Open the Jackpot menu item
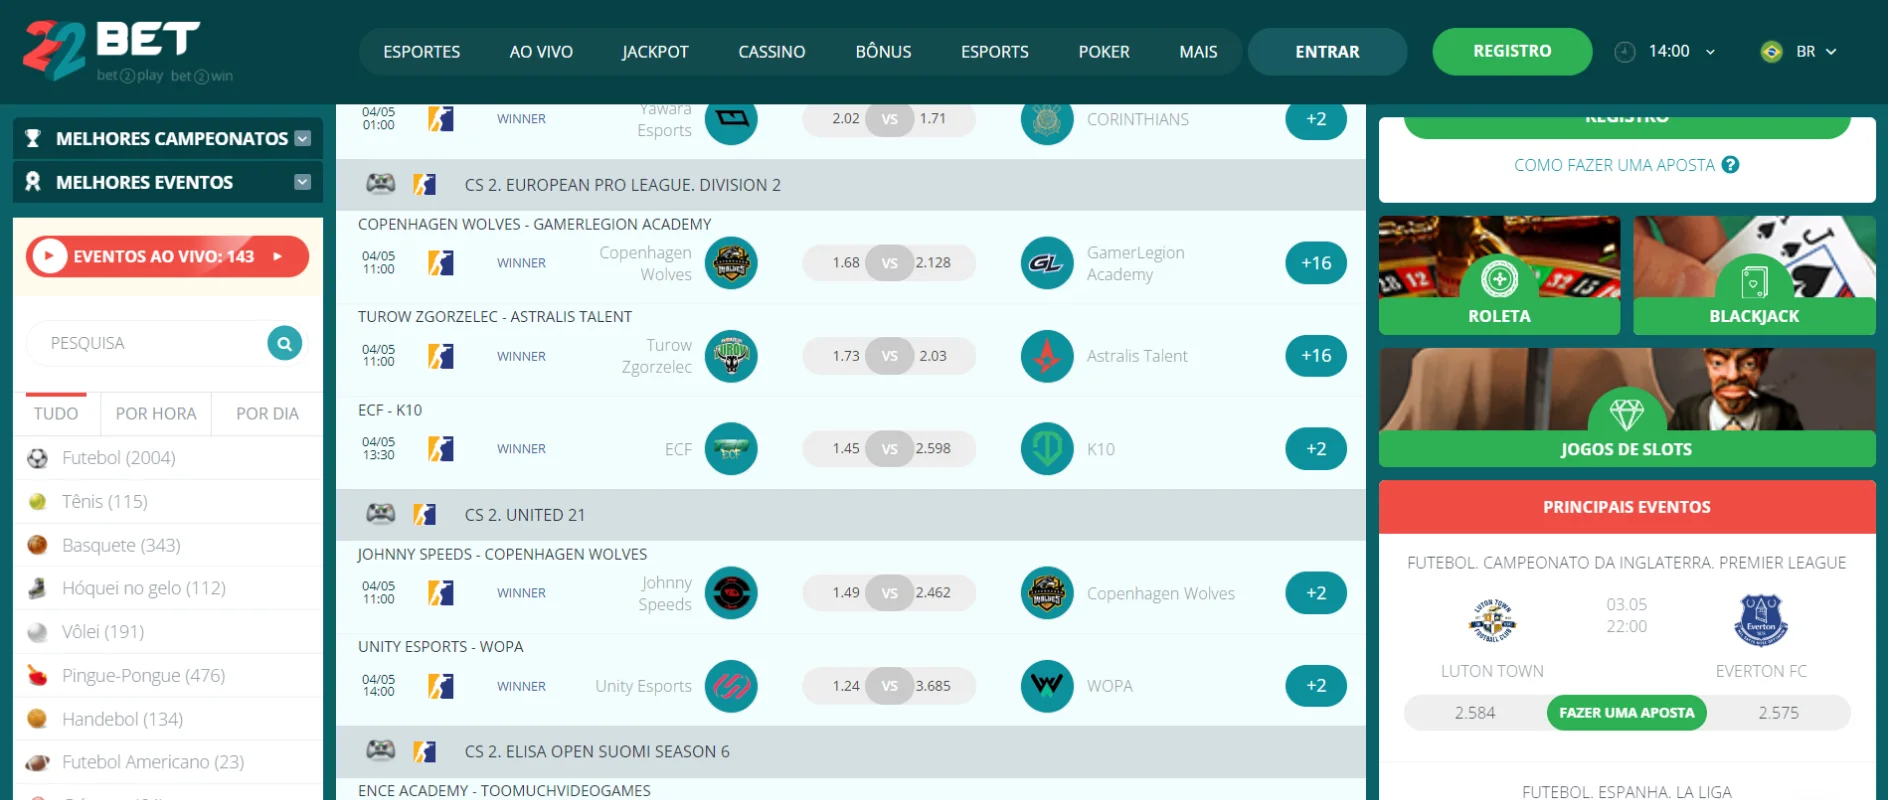This screenshot has height=800, width=1888. coord(655,52)
